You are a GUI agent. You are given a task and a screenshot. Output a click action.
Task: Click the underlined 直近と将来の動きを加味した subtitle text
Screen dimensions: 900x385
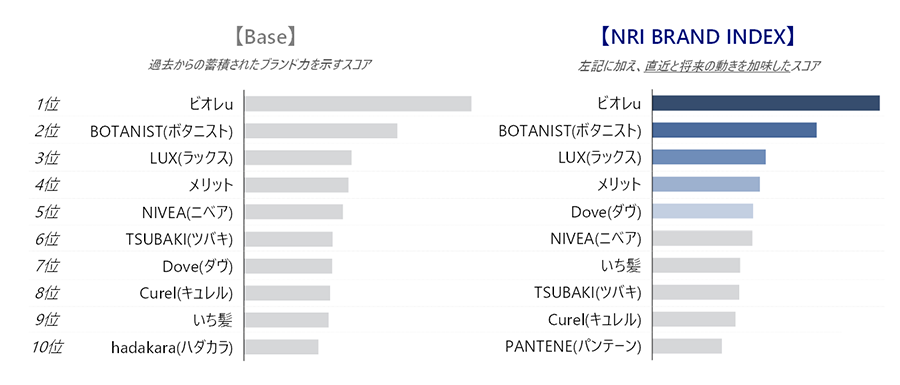pyautogui.click(x=717, y=66)
